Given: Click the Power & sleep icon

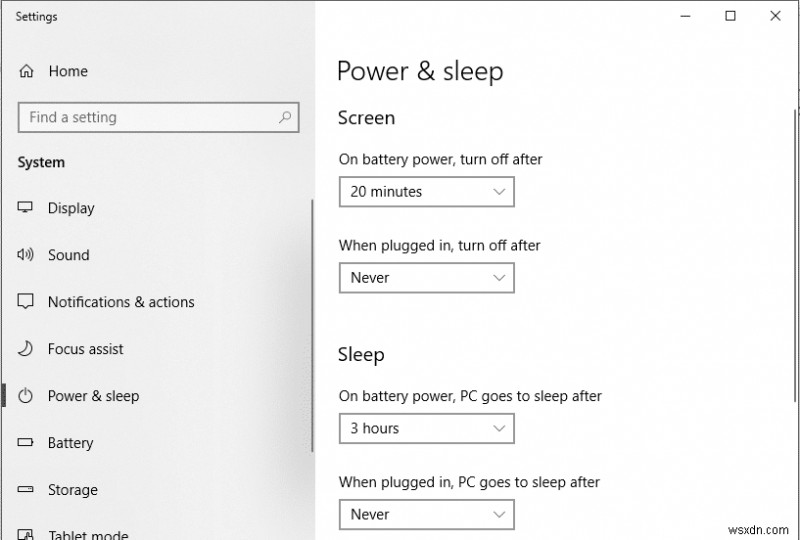Looking at the screenshot, I should tap(26, 396).
